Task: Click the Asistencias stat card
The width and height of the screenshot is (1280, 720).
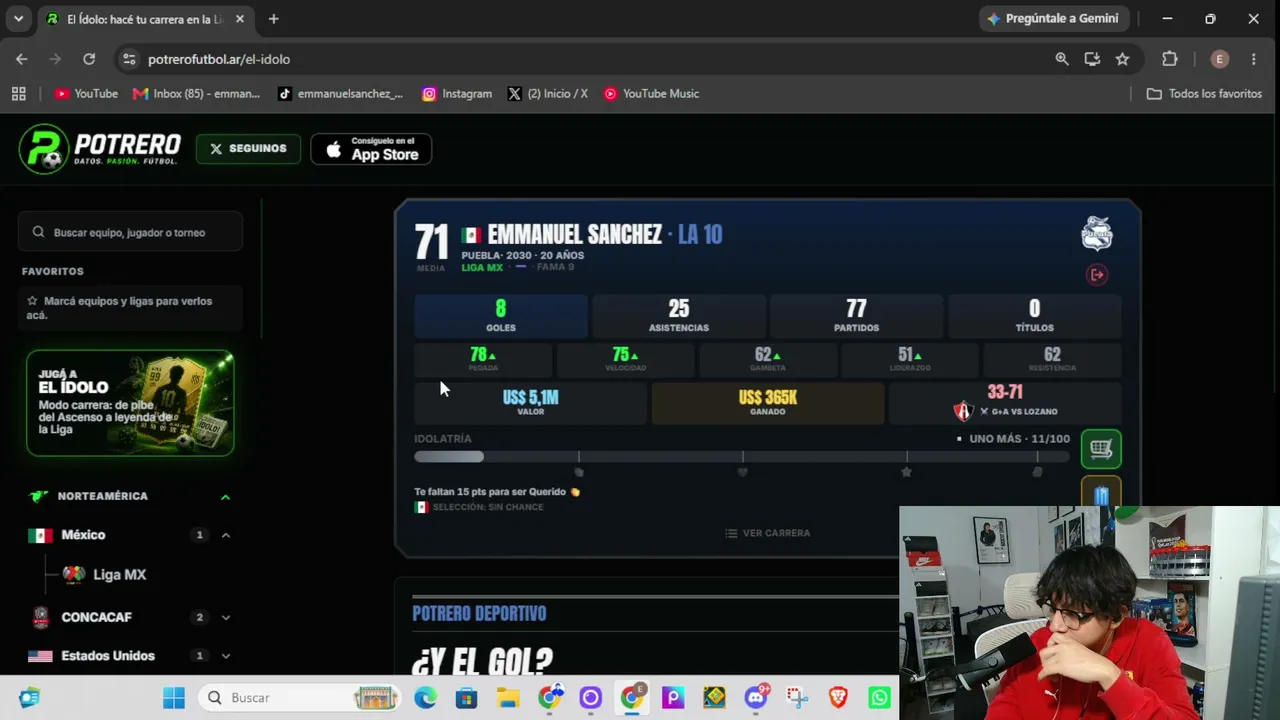Action: tap(679, 316)
